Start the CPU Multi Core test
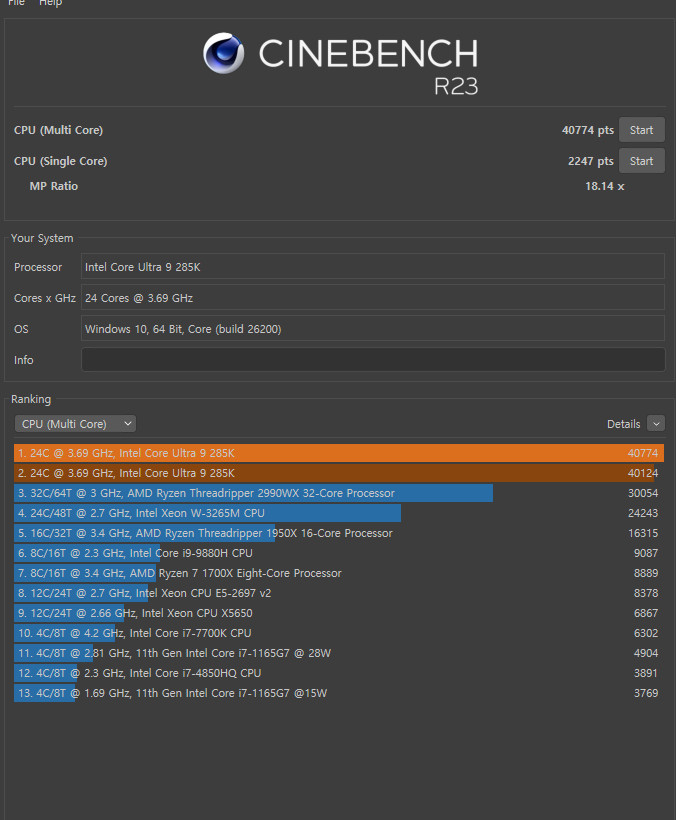 click(641, 130)
